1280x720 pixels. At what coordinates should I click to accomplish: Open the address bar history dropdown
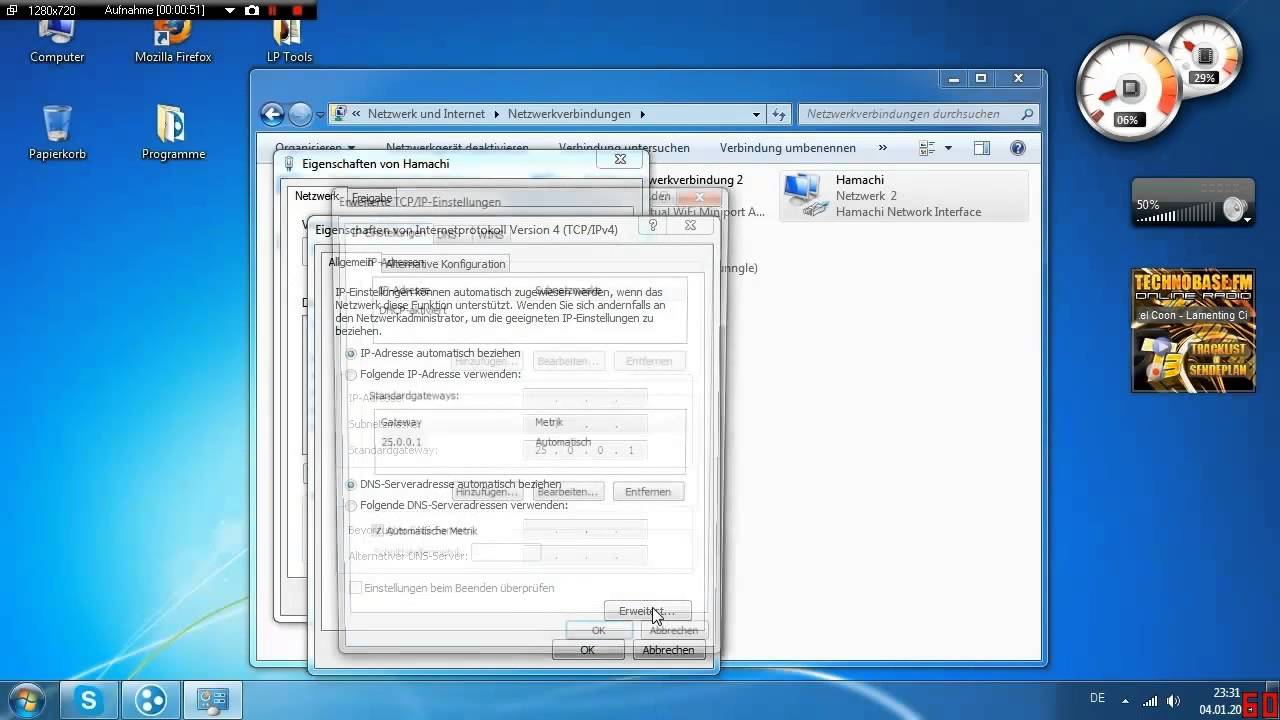[757, 114]
